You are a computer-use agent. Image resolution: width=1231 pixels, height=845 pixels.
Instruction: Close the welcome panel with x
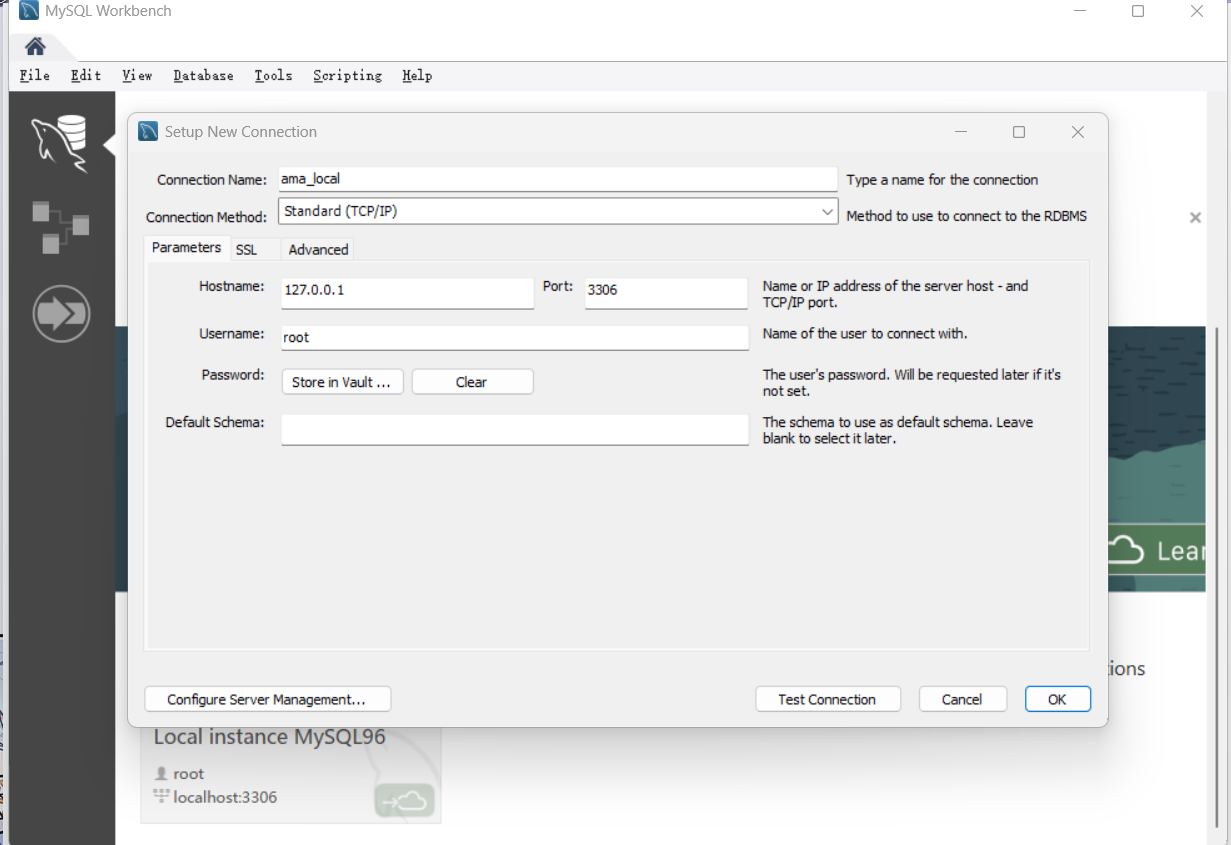click(1195, 217)
